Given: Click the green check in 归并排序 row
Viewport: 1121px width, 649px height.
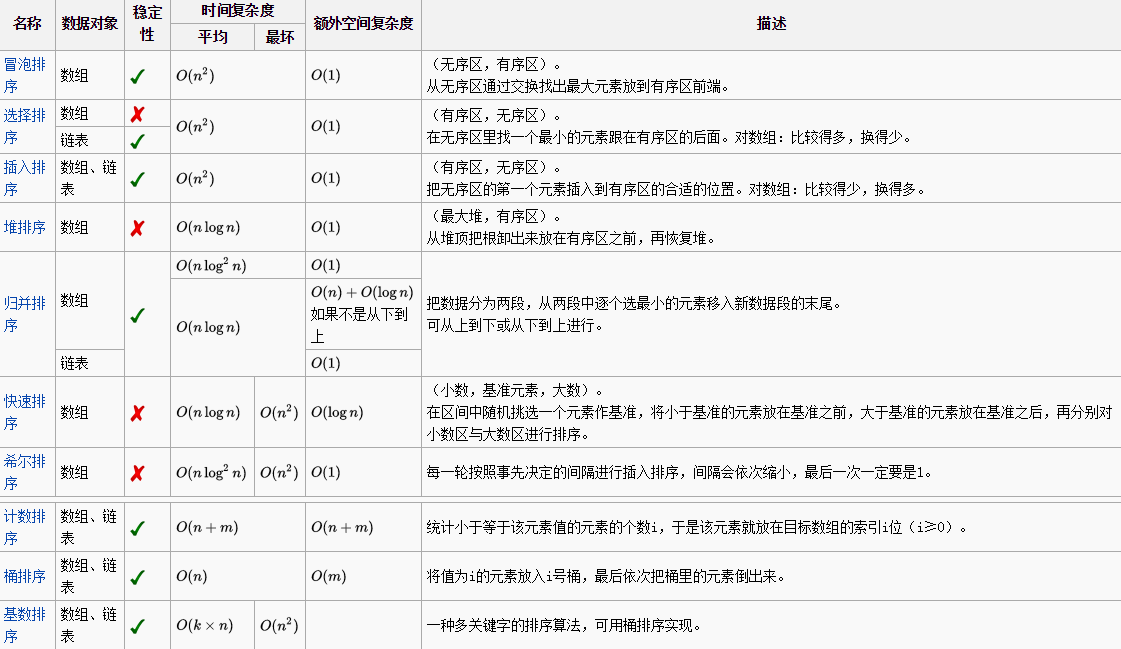Looking at the screenshot, I should point(138,315).
